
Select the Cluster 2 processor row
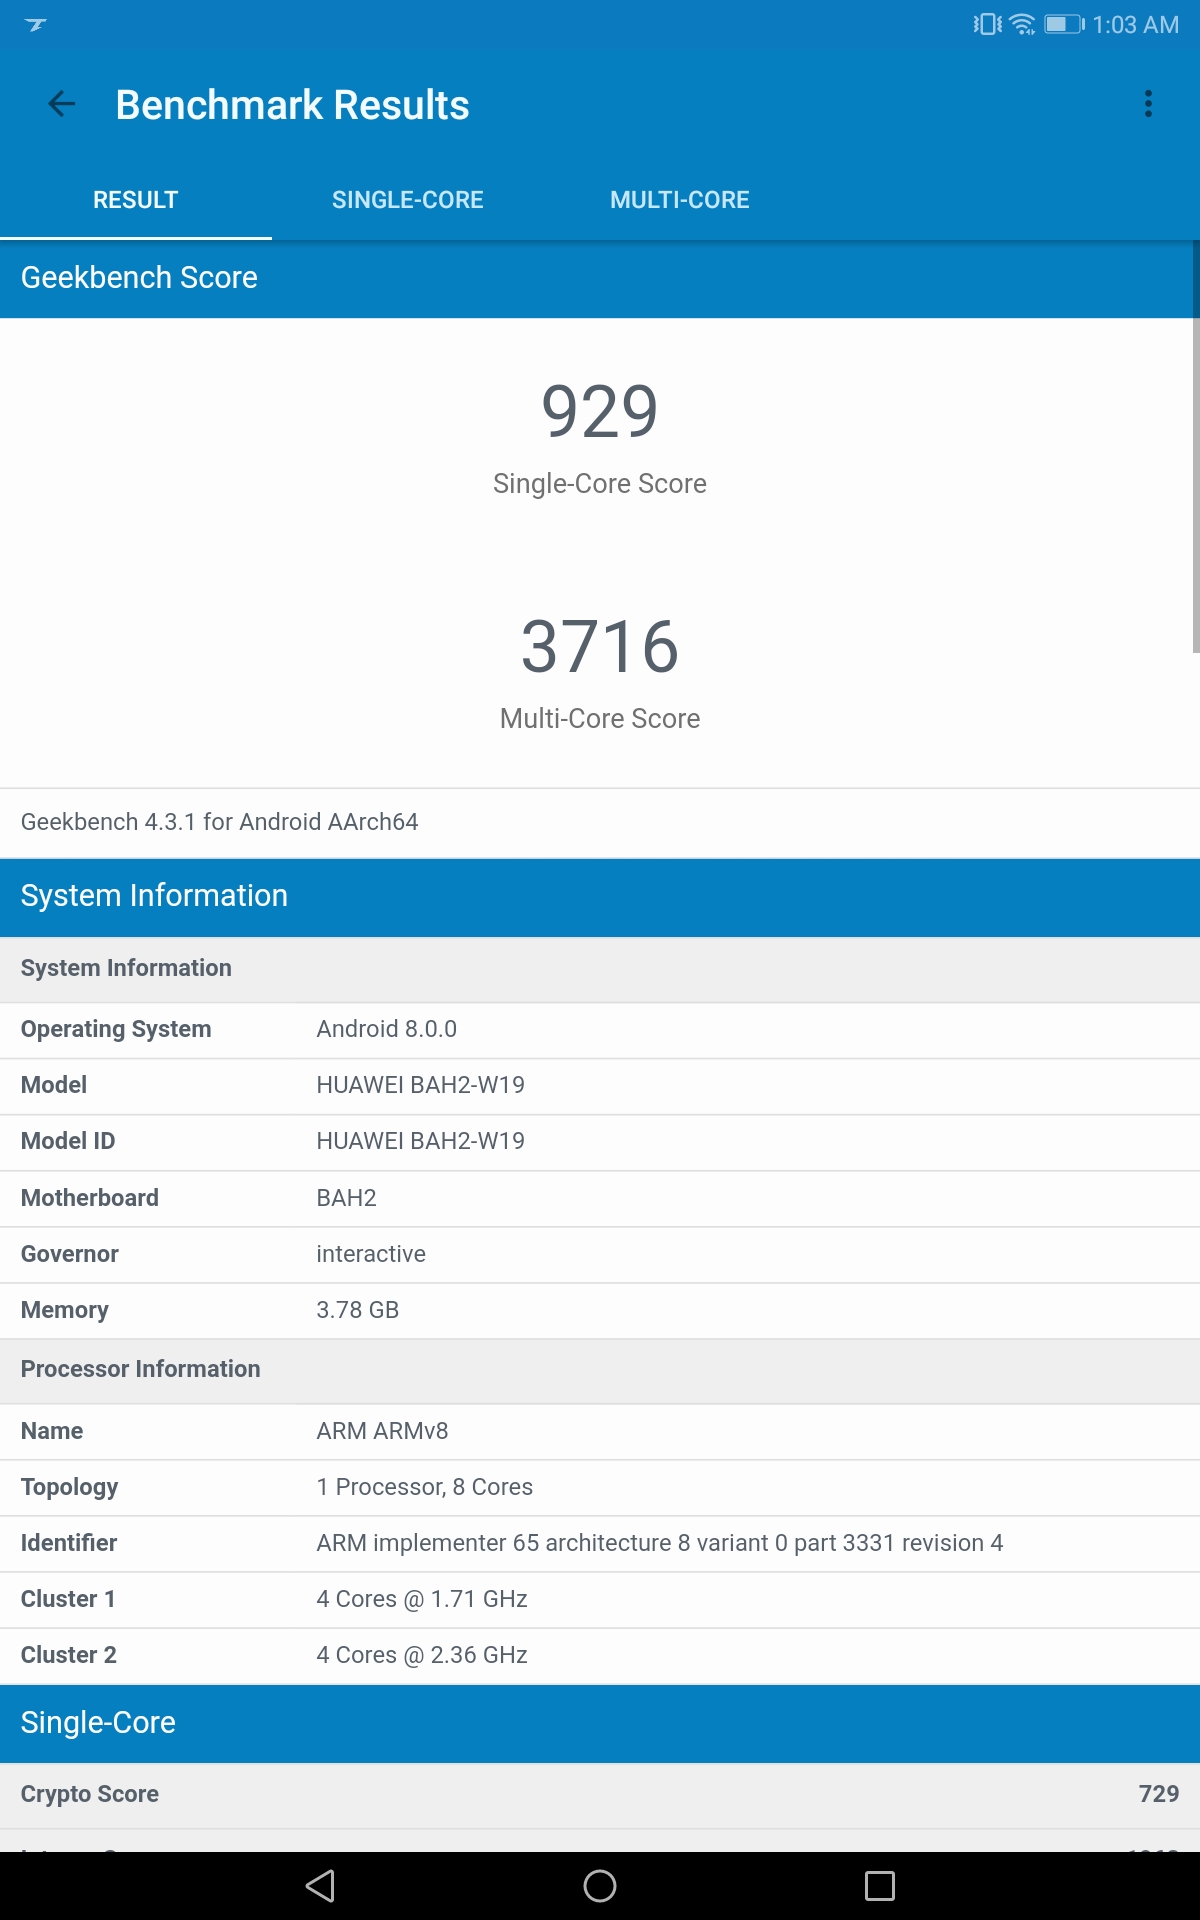600,1655
